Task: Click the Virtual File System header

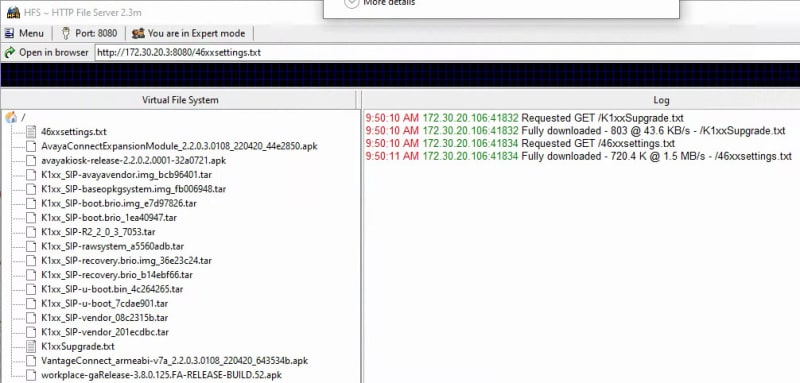Action: click(180, 100)
